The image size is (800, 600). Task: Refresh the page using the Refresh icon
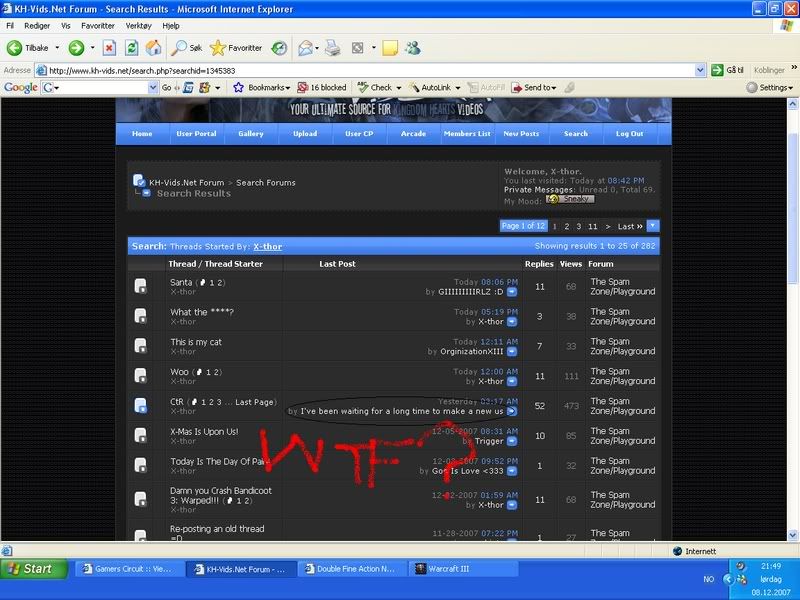(132, 48)
